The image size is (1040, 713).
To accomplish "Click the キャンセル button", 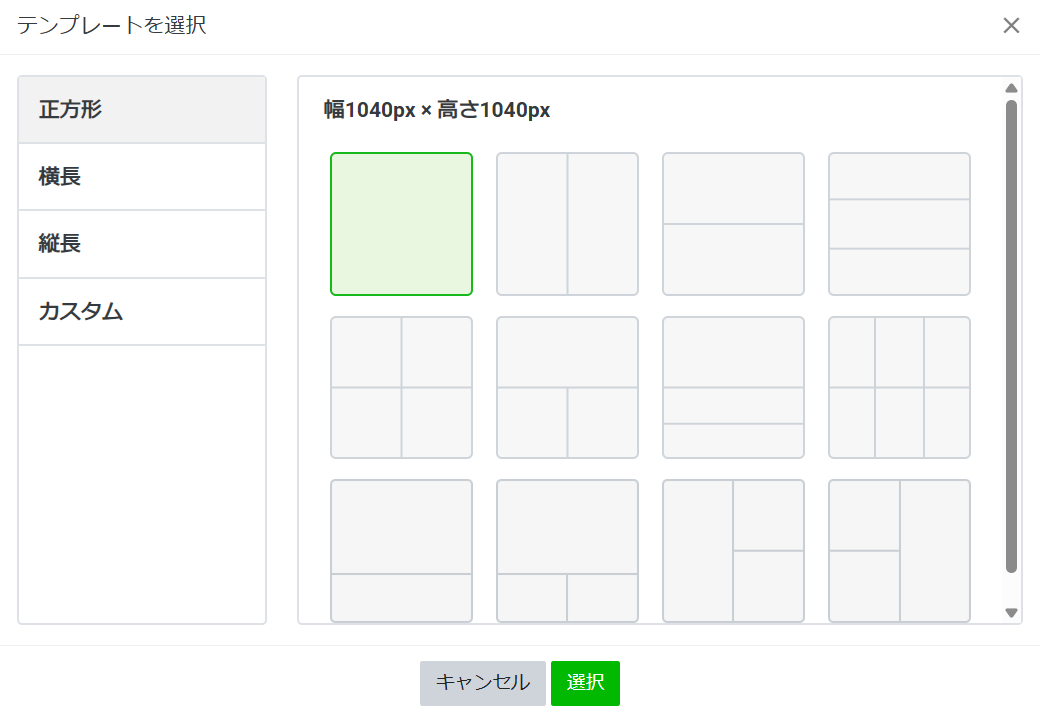I will 482,683.
